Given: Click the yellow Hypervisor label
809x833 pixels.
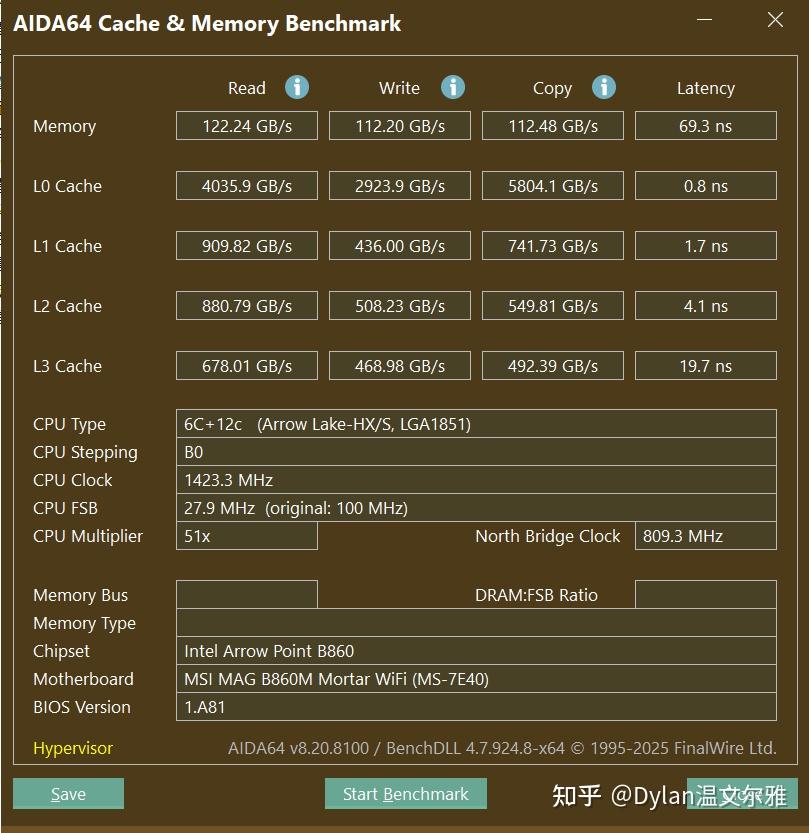Looking at the screenshot, I should [73, 748].
